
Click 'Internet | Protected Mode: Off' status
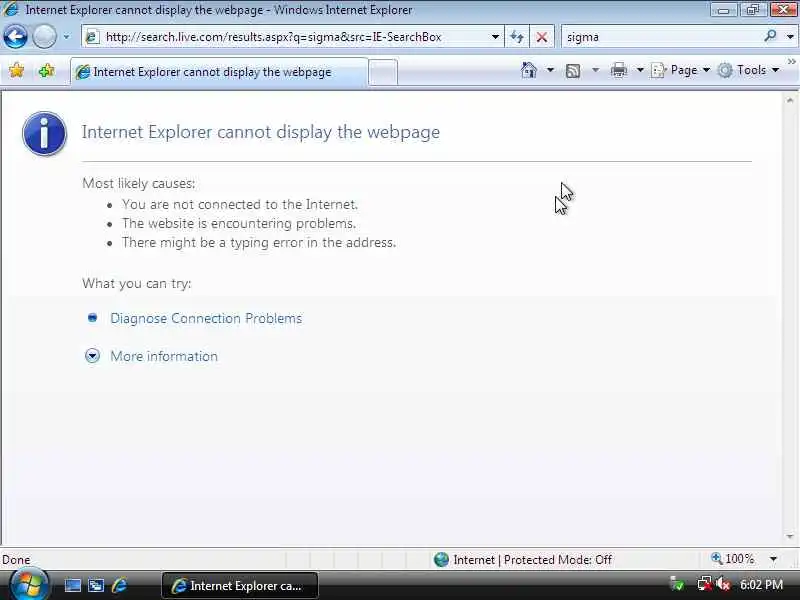533,560
